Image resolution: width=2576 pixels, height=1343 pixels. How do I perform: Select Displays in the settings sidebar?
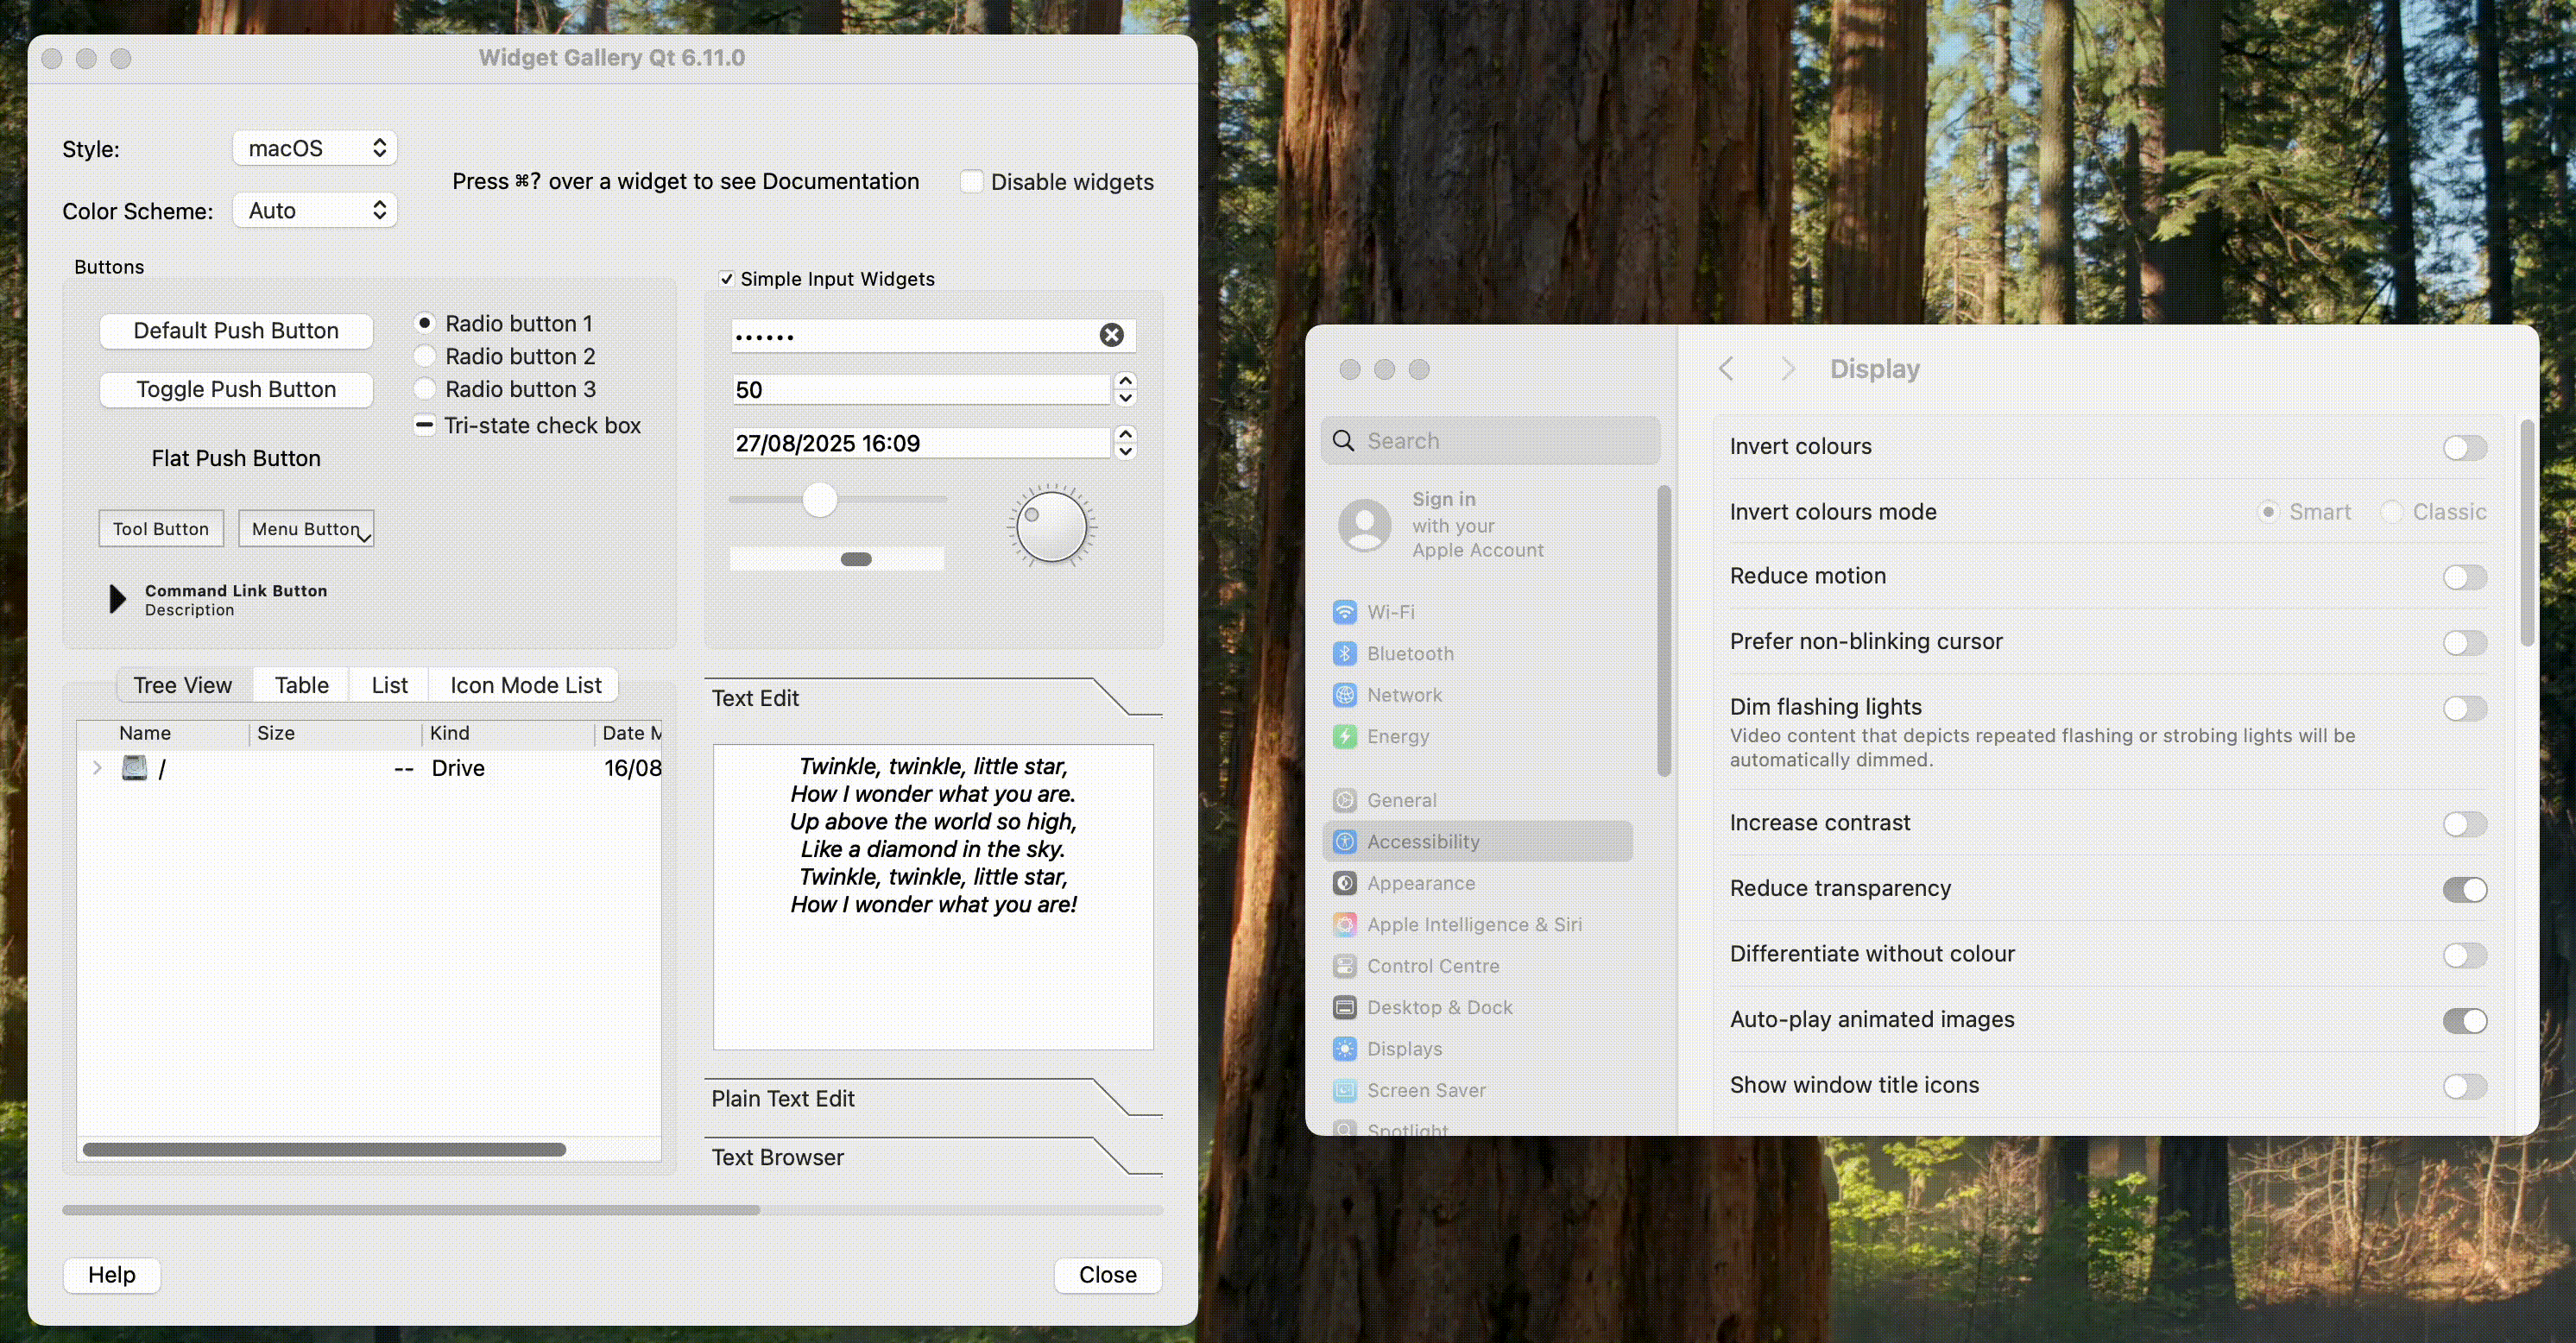pyautogui.click(x=1404, y=1048)
